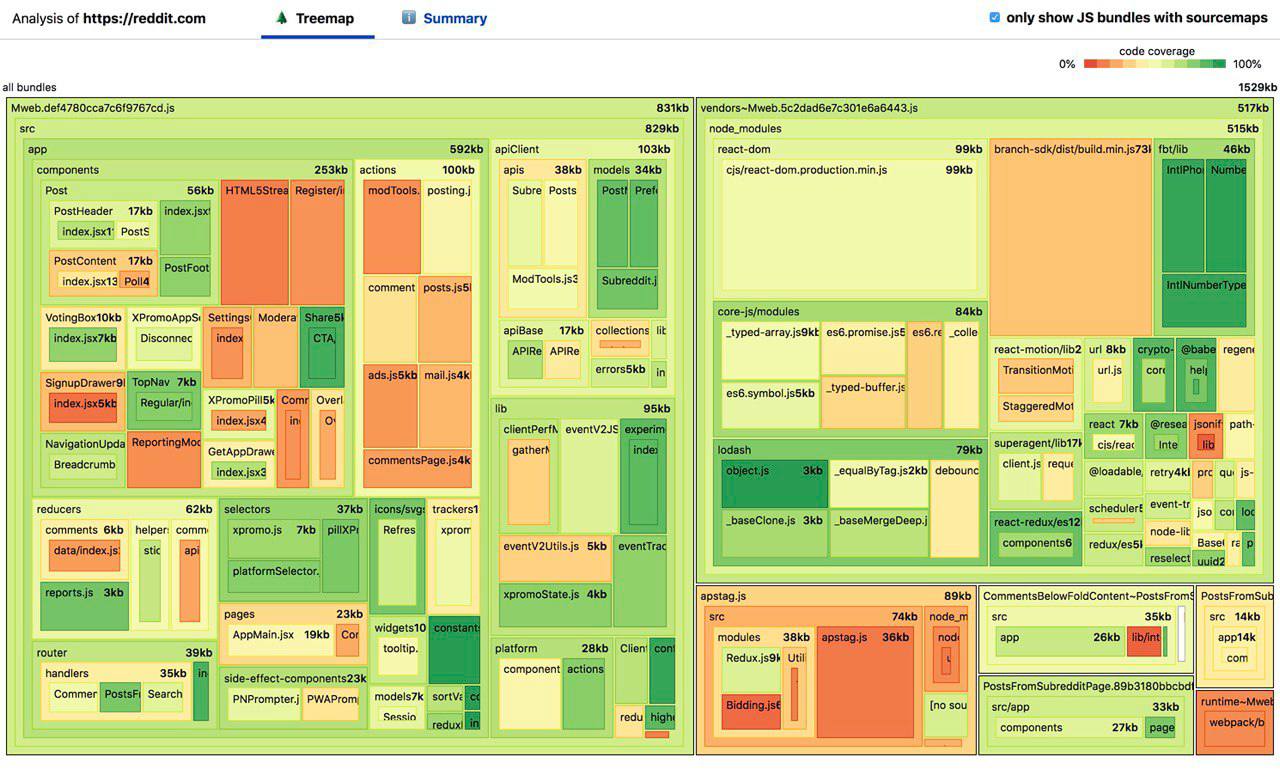Image resolution: width=1280 pixels, height=770 pixels.
Task: Click the xpromo.js 7kb selector block
Action: (x=272, y=539)
